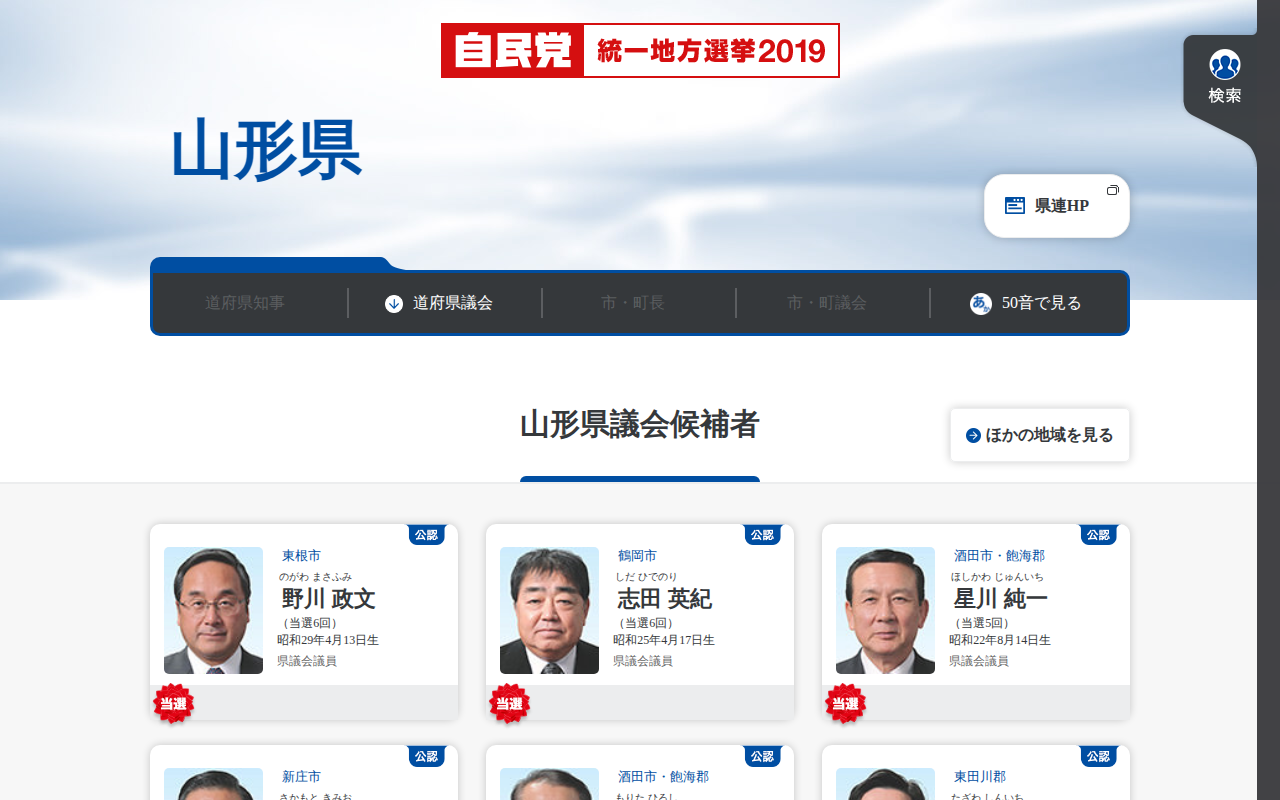Click the あ icon beside 50音で見る
1280x800 pixels.
pos(981,303)
